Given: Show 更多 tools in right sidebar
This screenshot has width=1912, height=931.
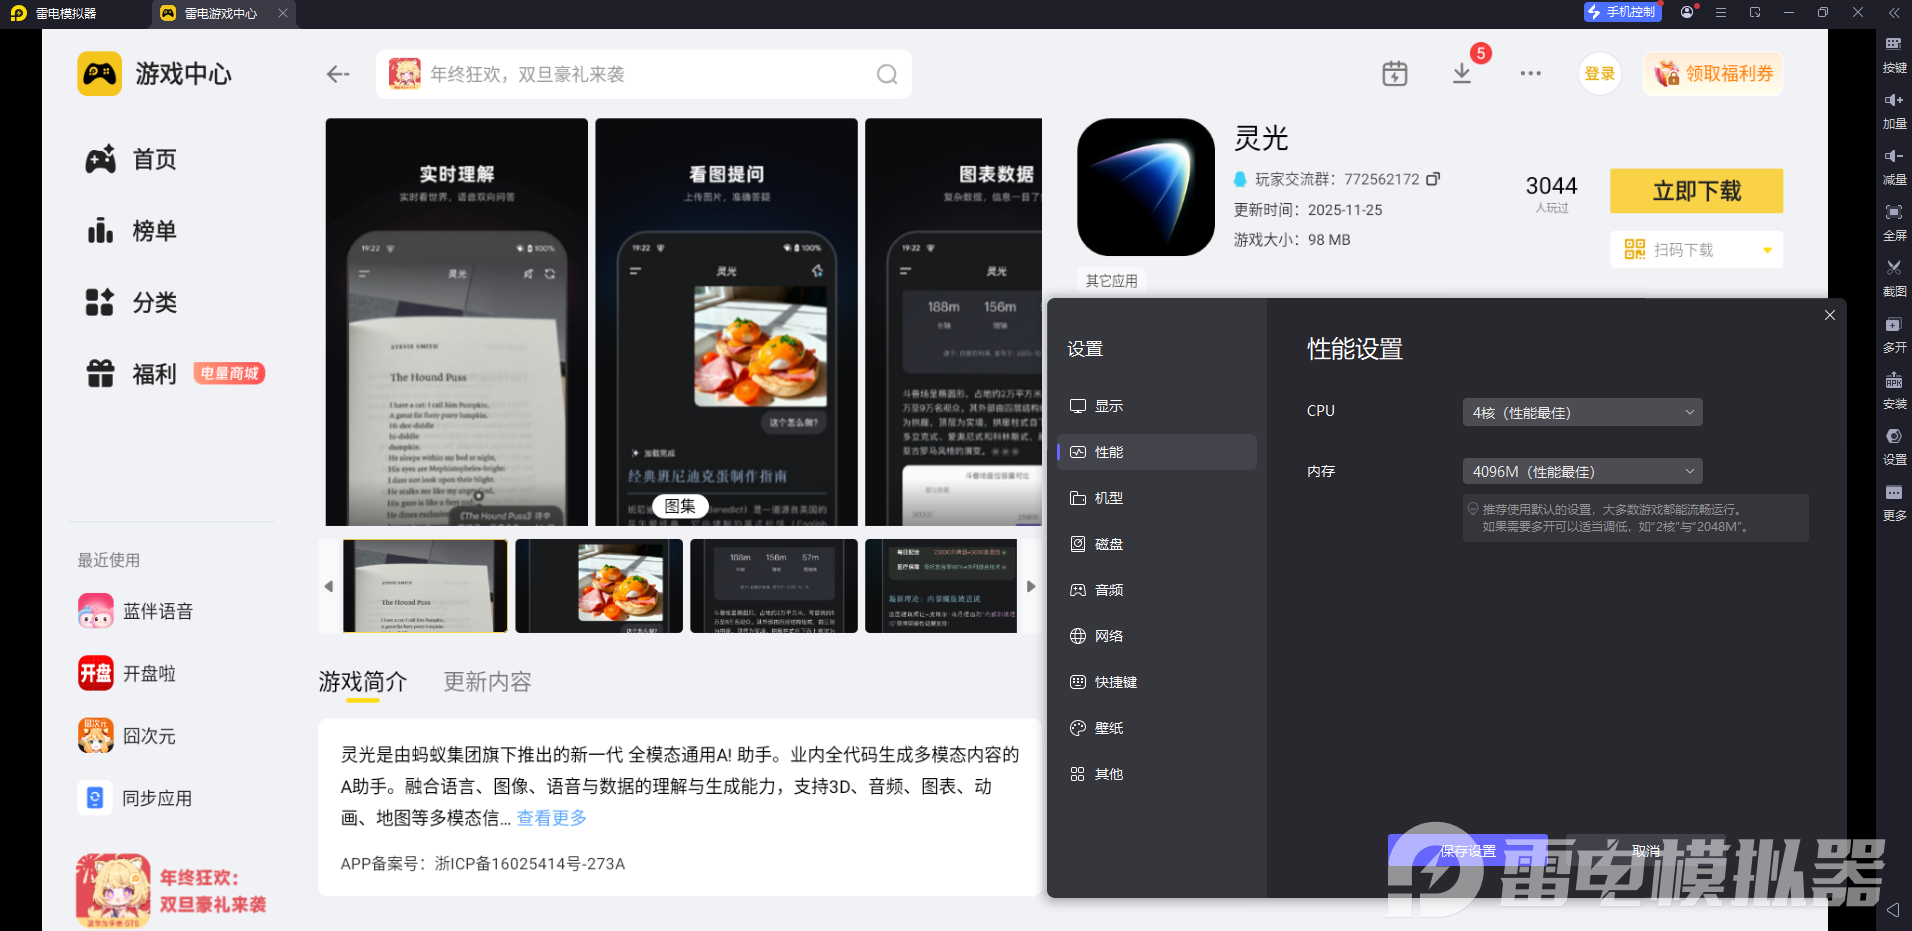Looking at the screenshot, I should coord(1894,502).
